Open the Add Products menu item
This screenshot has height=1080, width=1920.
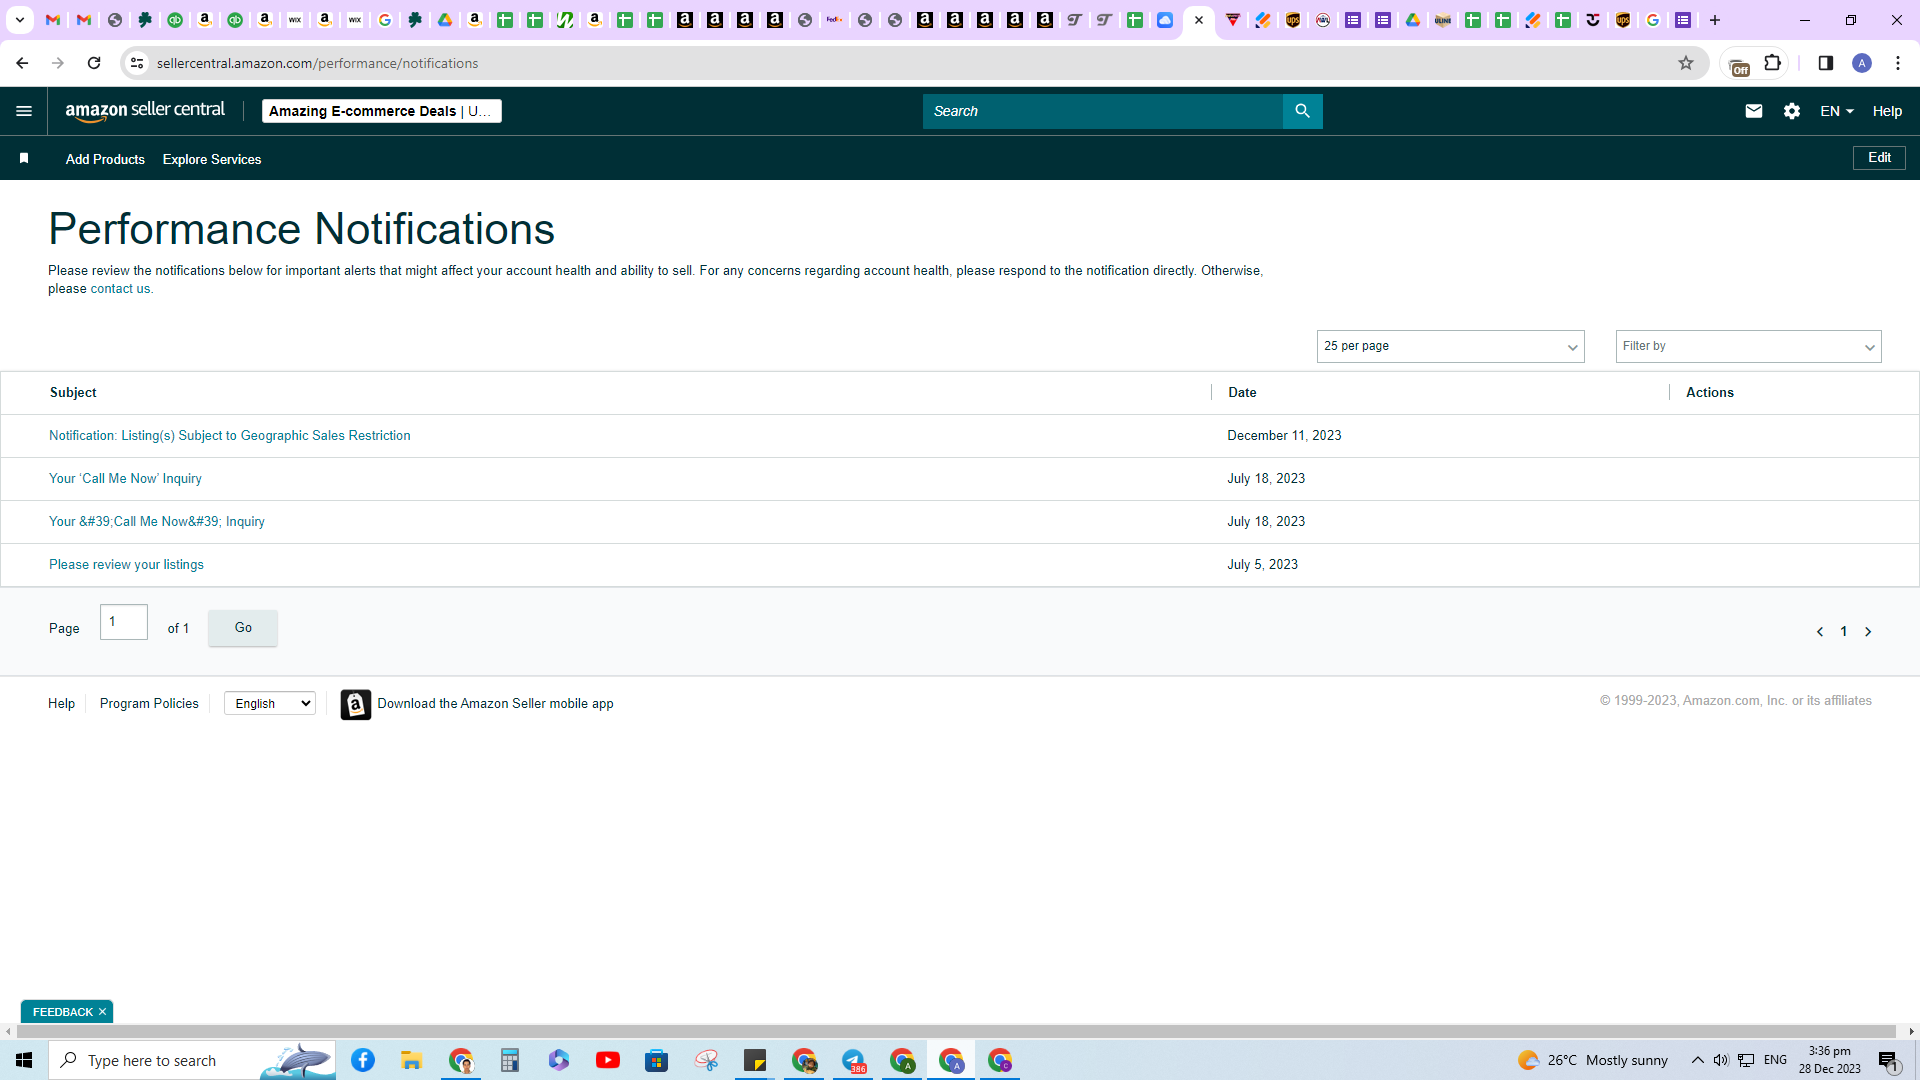coord(105,159)
